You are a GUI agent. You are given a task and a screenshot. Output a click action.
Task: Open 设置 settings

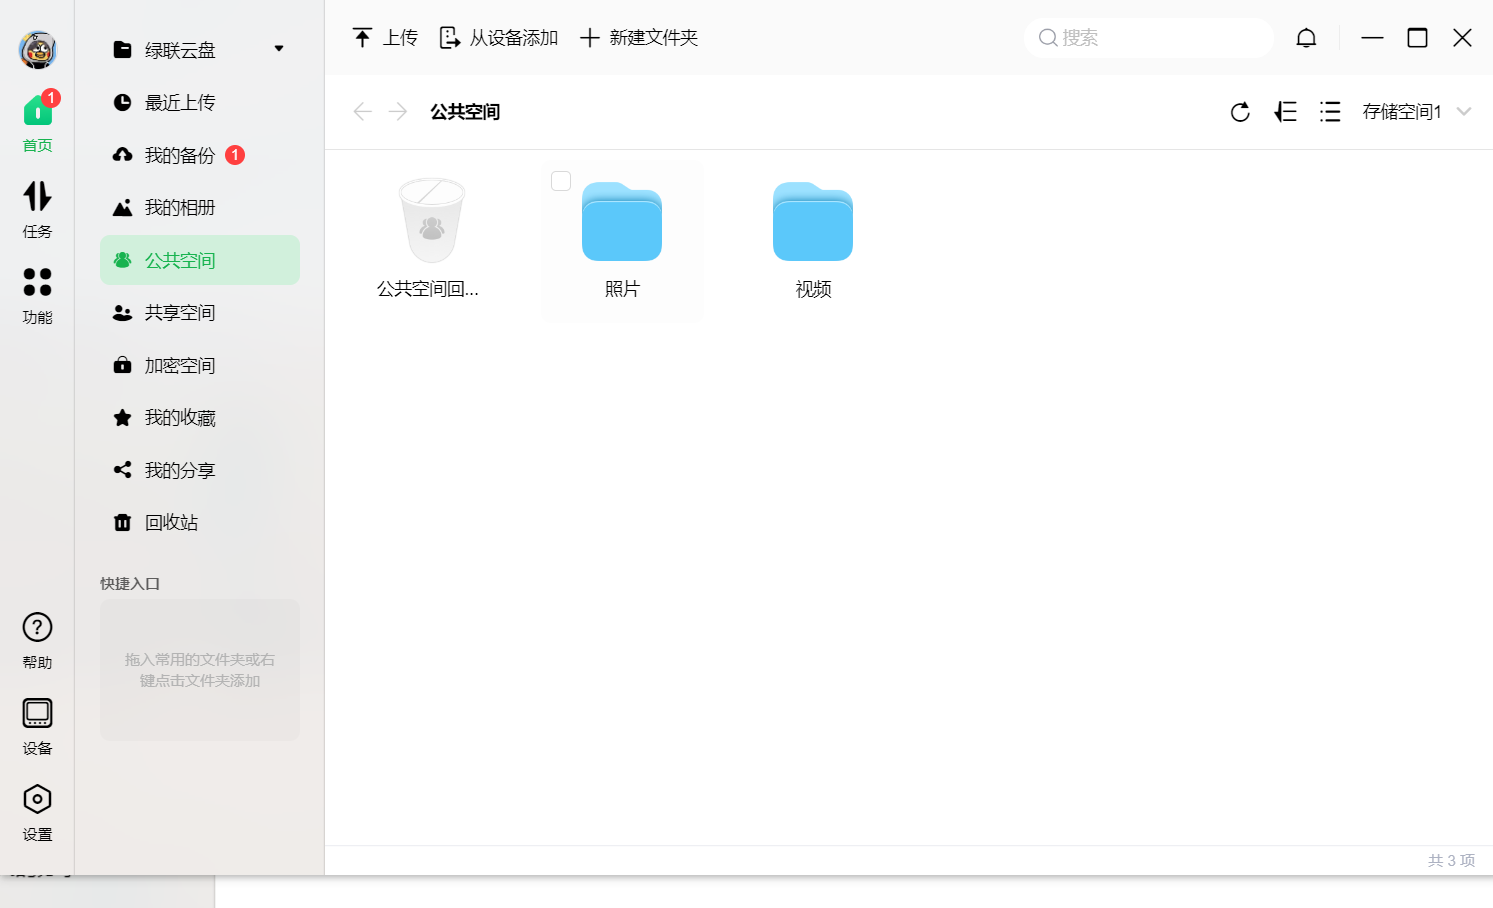38,813
